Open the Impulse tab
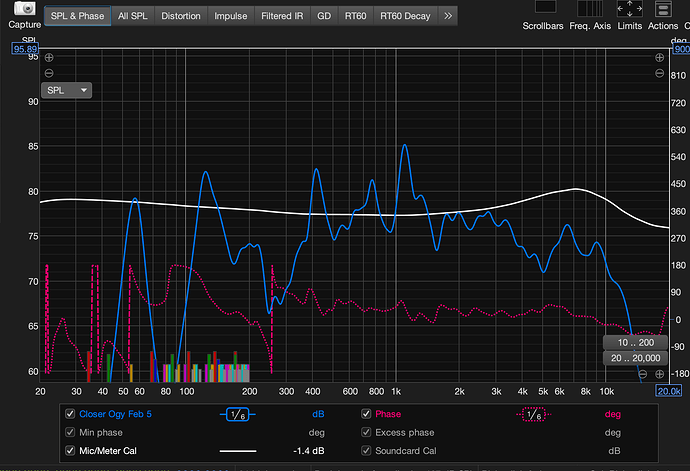This screenshot has width=690, height=471. coord(231,16)
